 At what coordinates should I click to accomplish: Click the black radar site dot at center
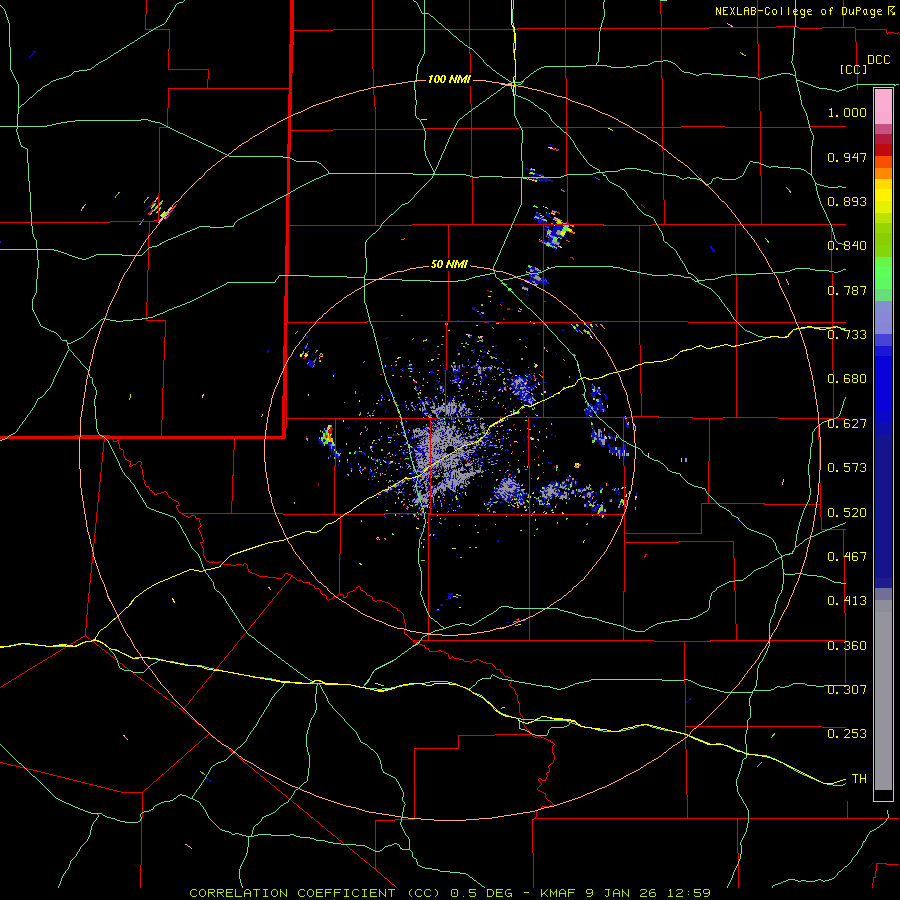pyautogui.click(x=450, y=449)
